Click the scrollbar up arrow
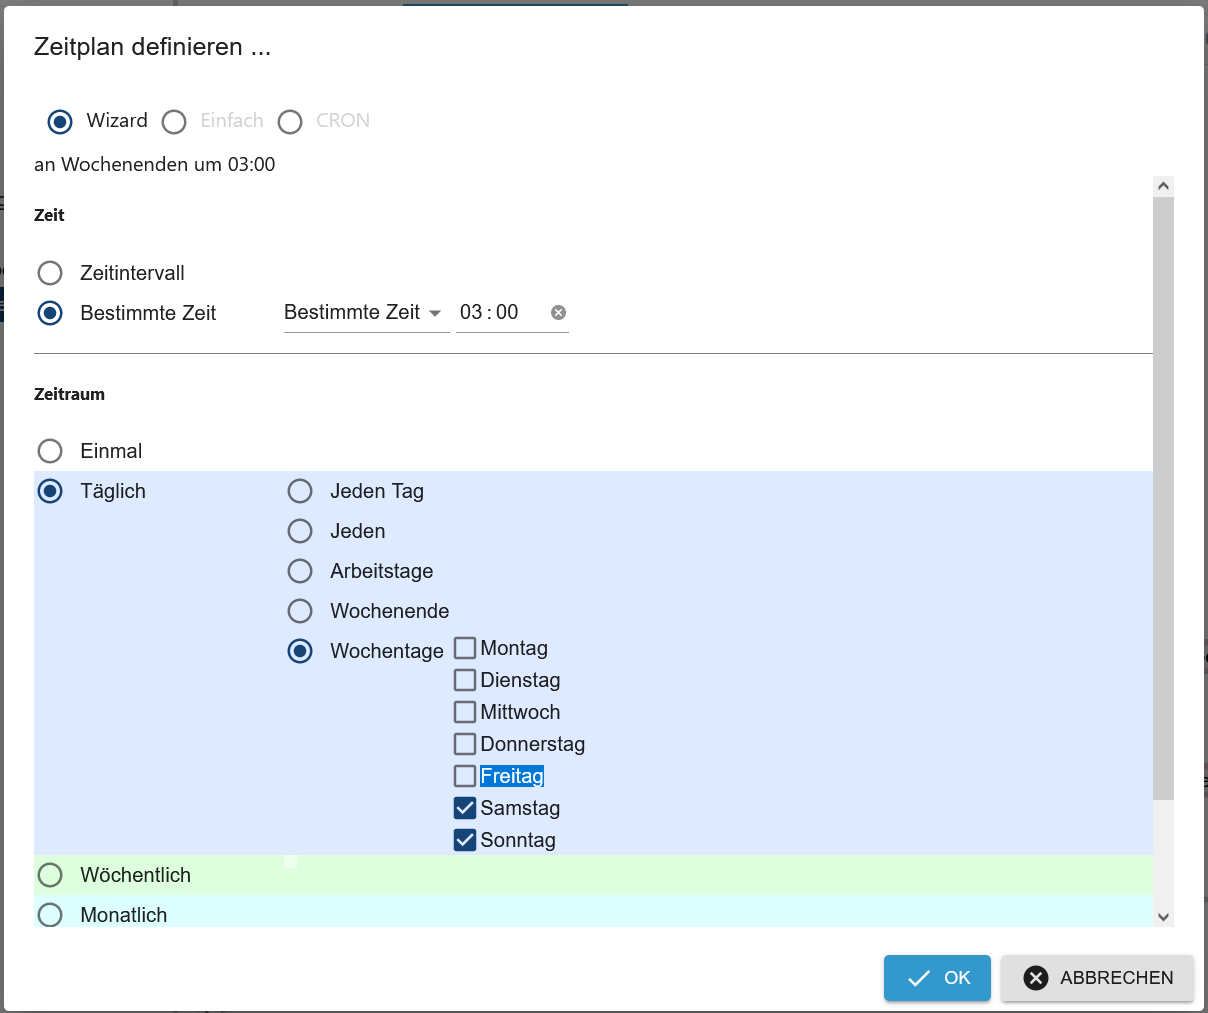 pyautogui.click(x=1163, y=186)
